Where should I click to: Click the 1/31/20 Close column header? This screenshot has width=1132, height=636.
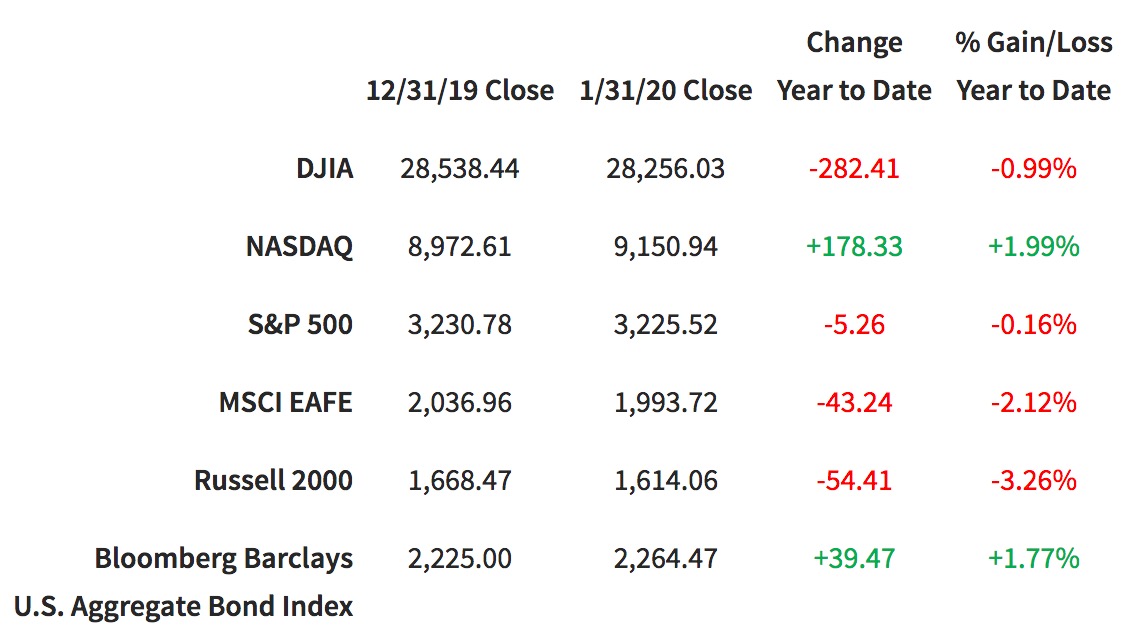pos(666,90)
